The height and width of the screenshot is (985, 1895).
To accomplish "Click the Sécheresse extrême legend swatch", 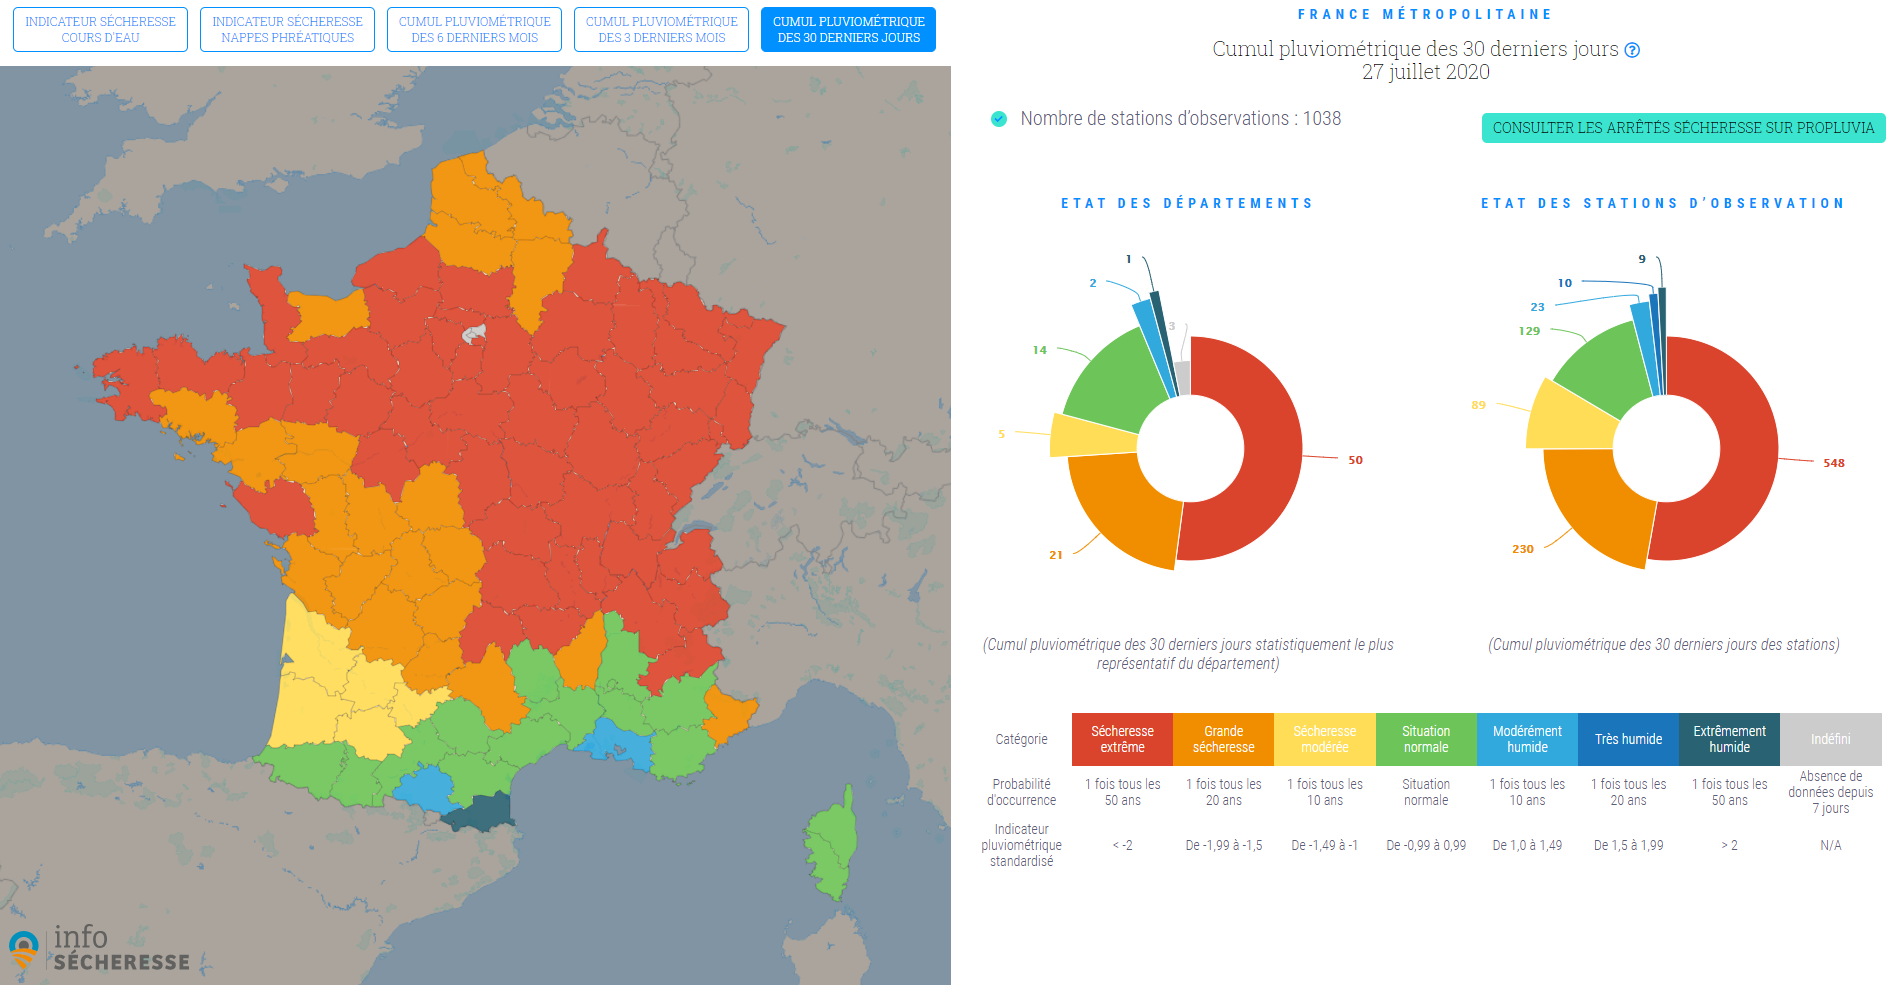I will (x=1122, y=739).
